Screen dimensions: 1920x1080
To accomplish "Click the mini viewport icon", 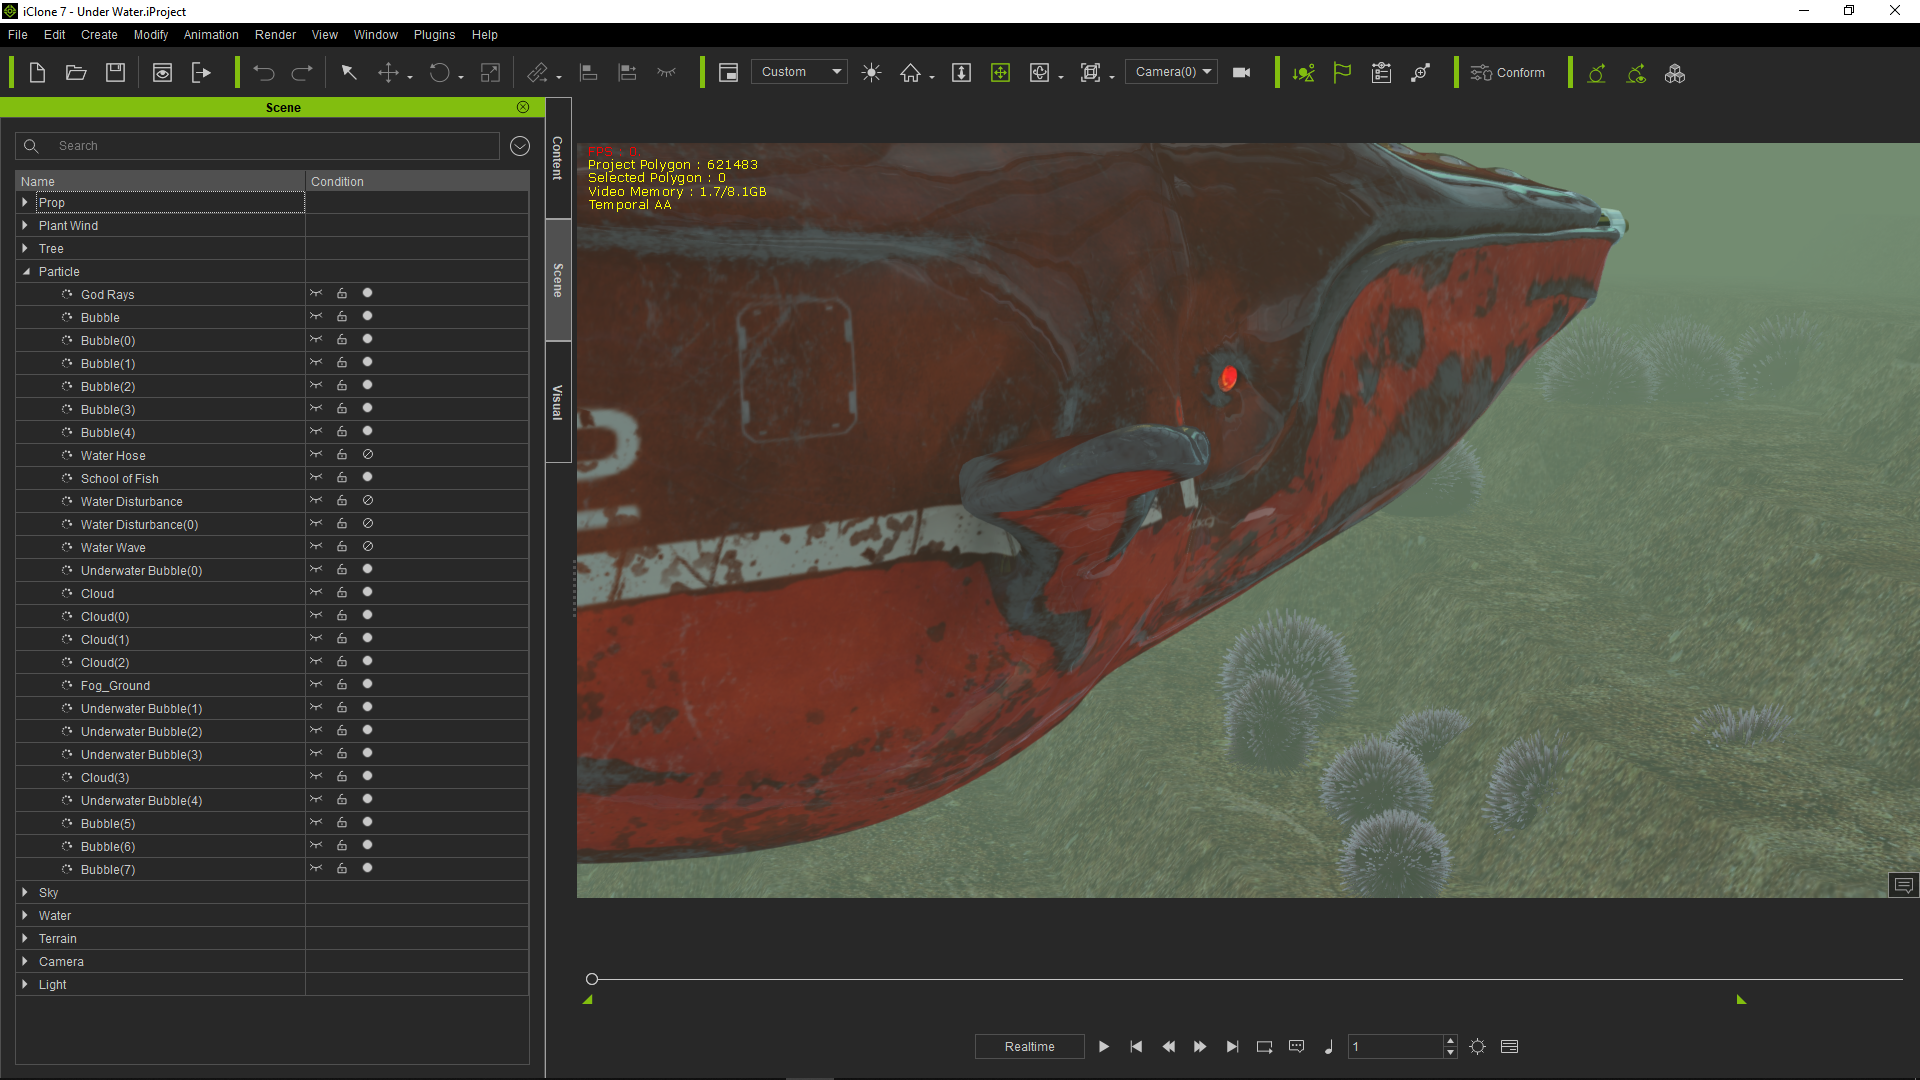I will point(728,73).
